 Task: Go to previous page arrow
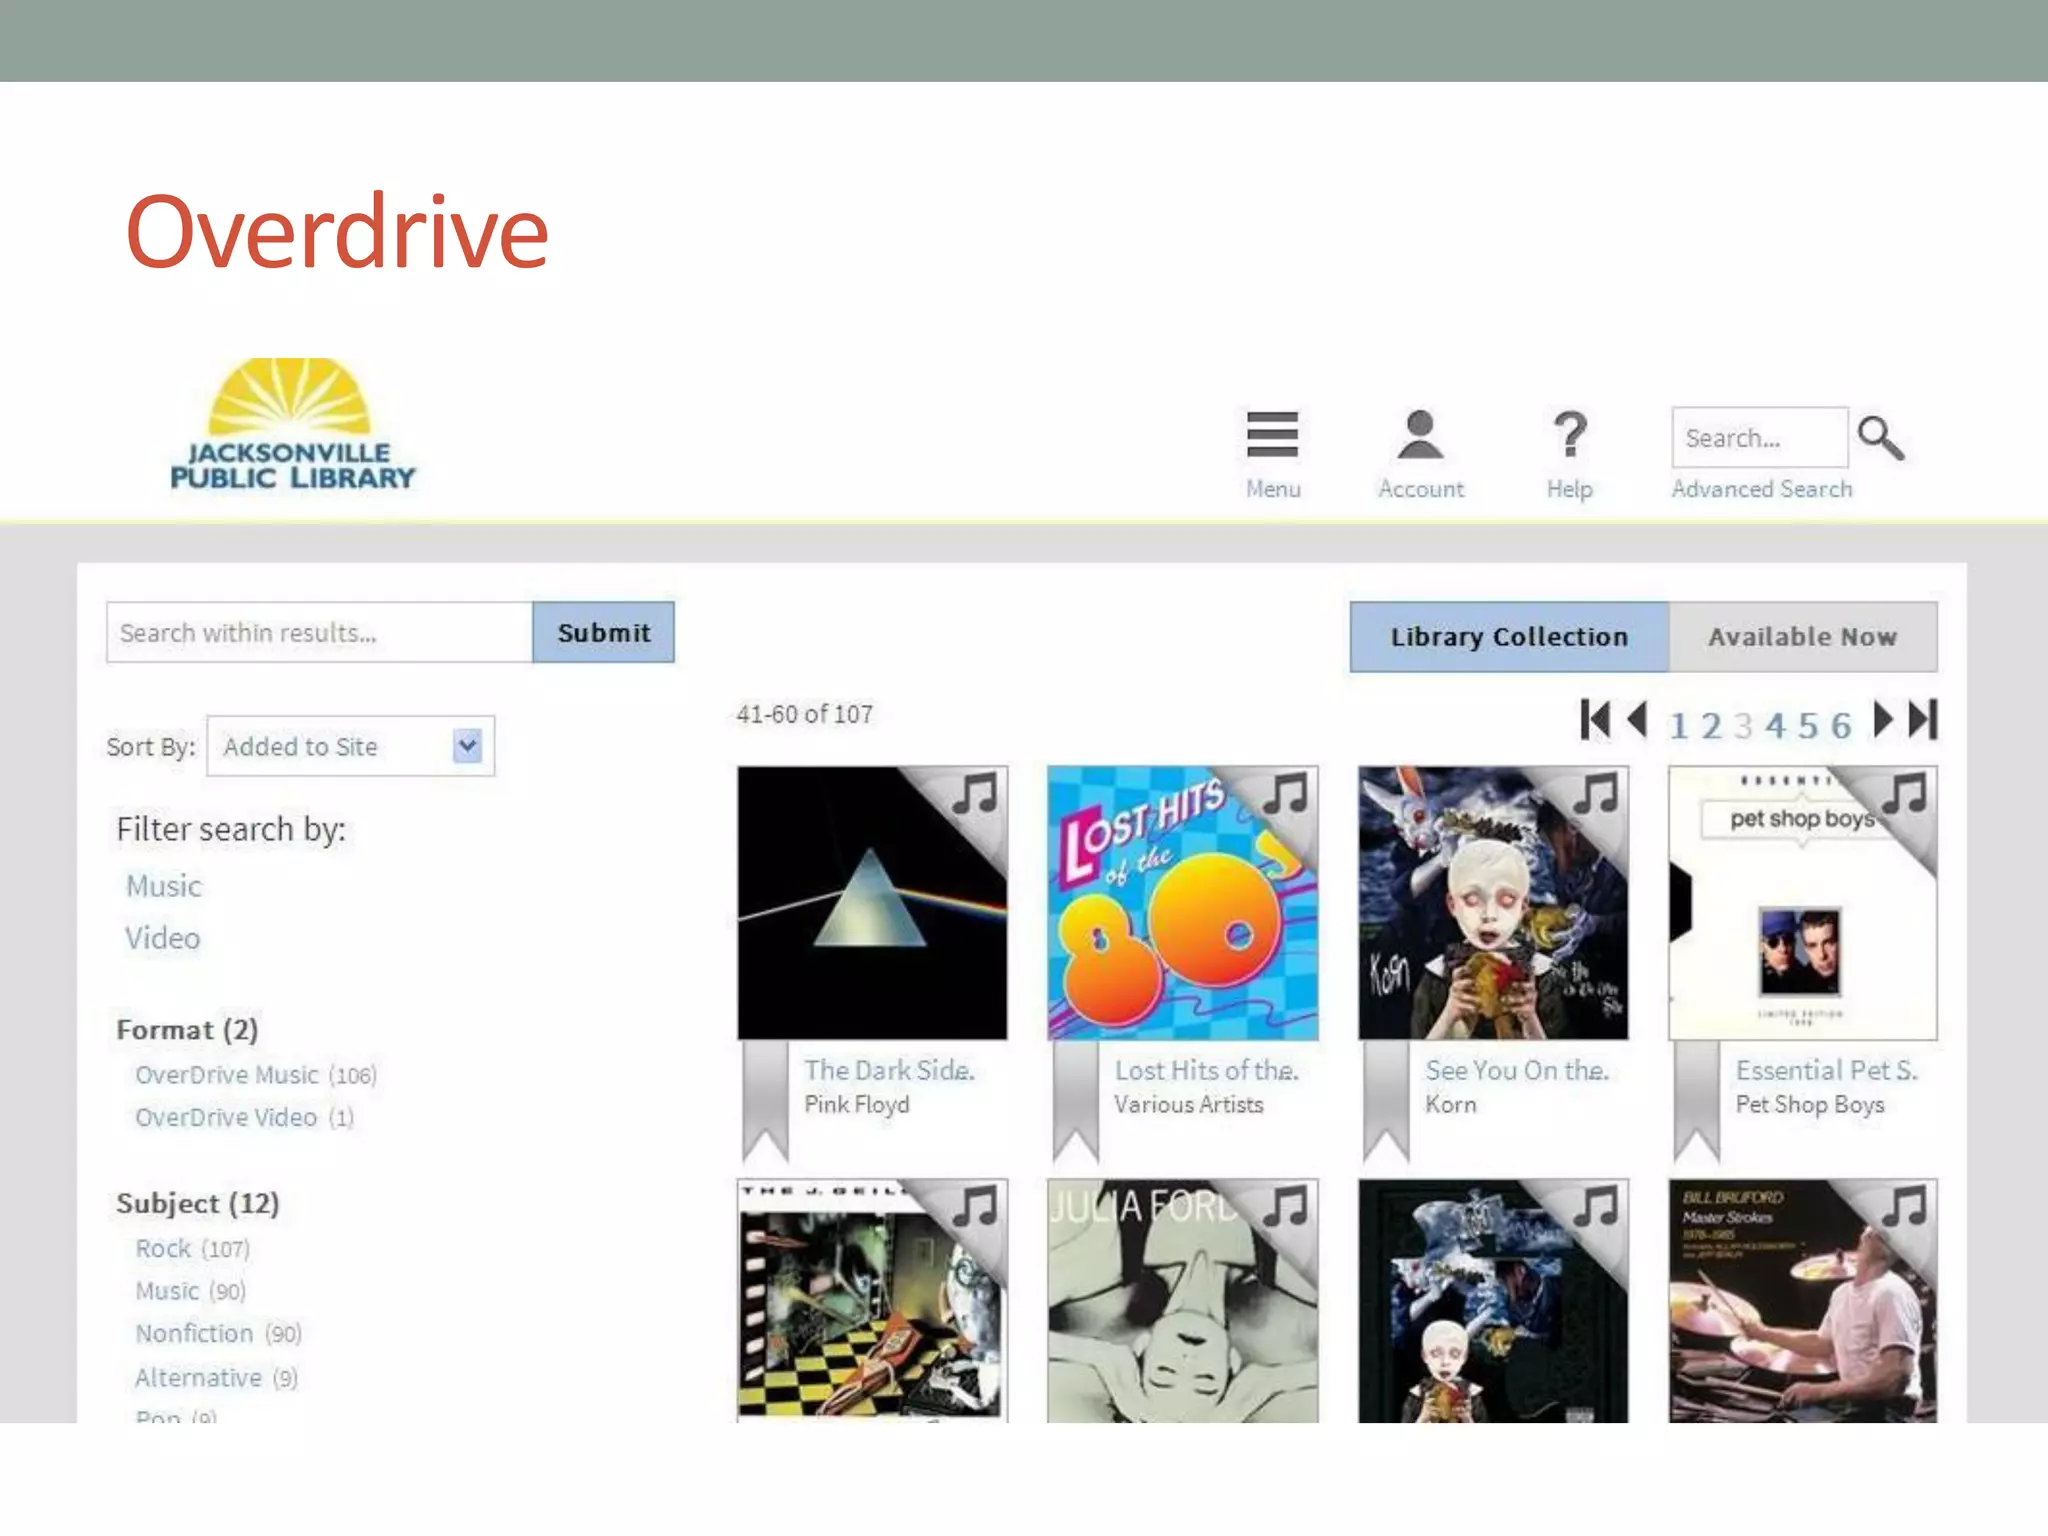[1638, 720]
